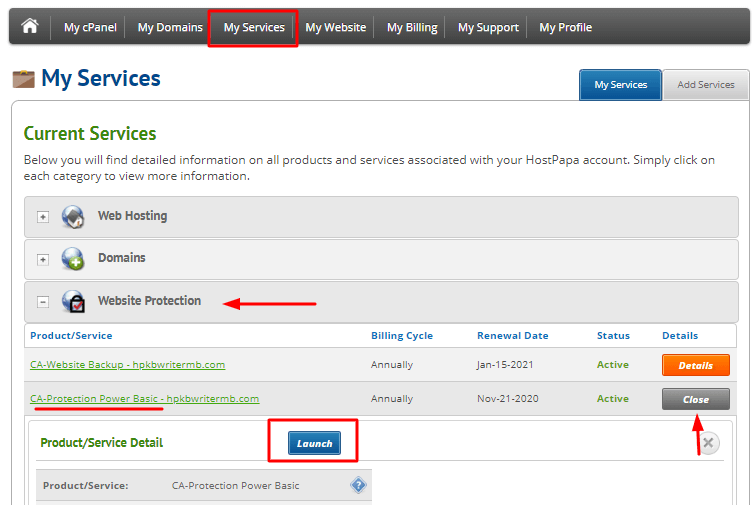The width and height of the screenshot is (754, 505).
Task: Click the Product/Service Detail heading
Action: [x=101, y=442]
